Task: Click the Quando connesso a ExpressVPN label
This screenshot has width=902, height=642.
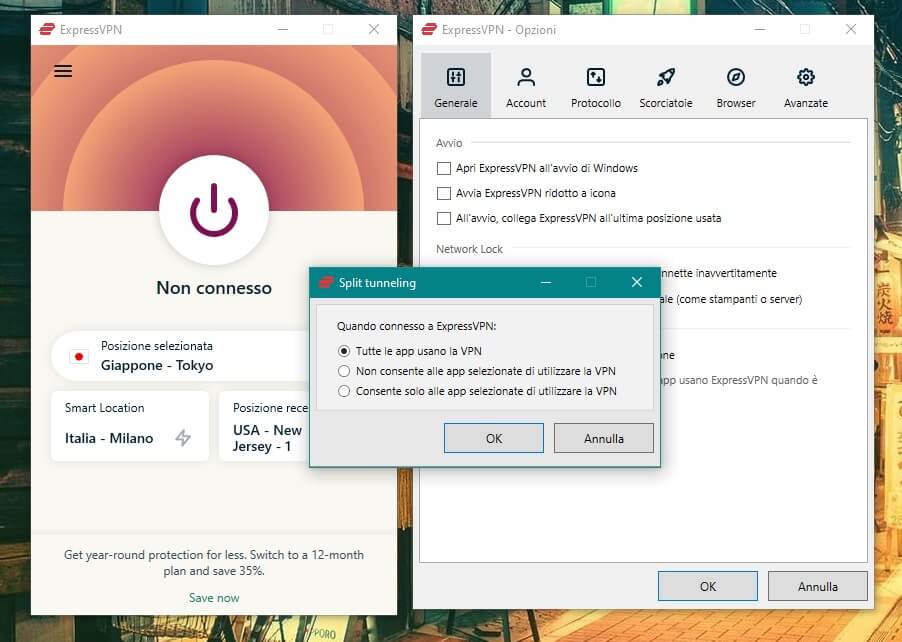Action: [x=416, y=326]
